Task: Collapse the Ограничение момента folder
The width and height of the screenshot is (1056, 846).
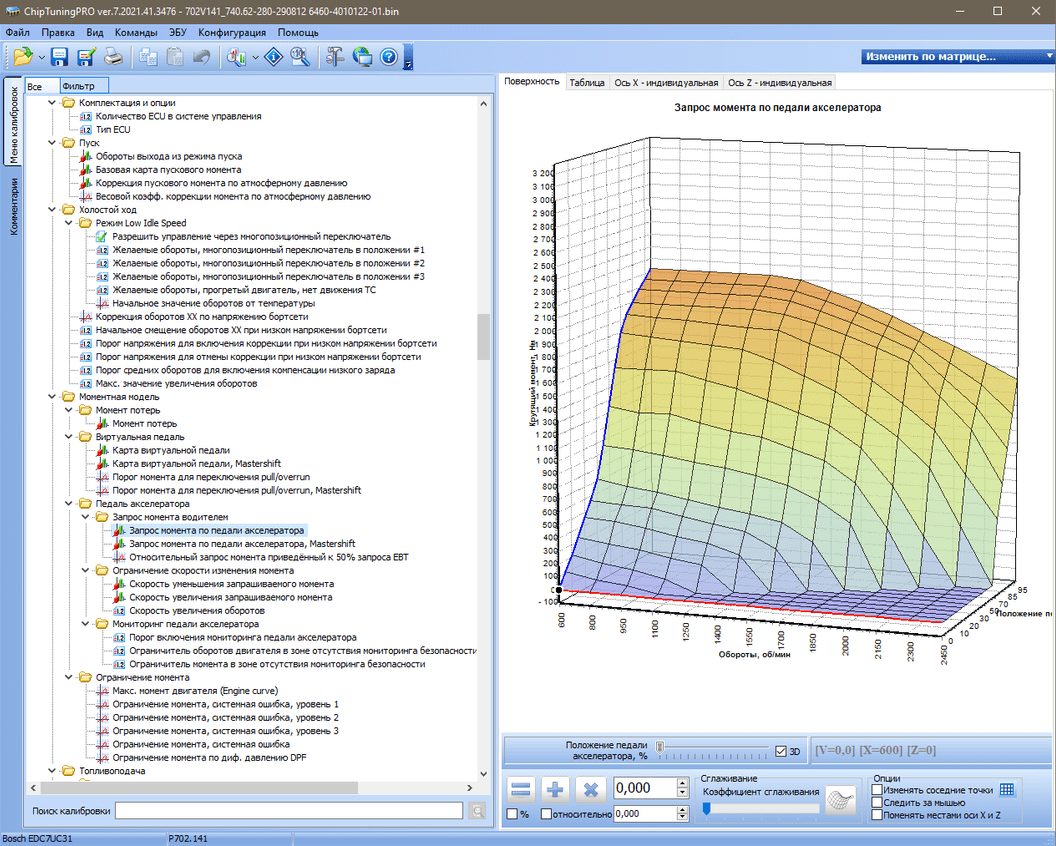Action: 69,678
